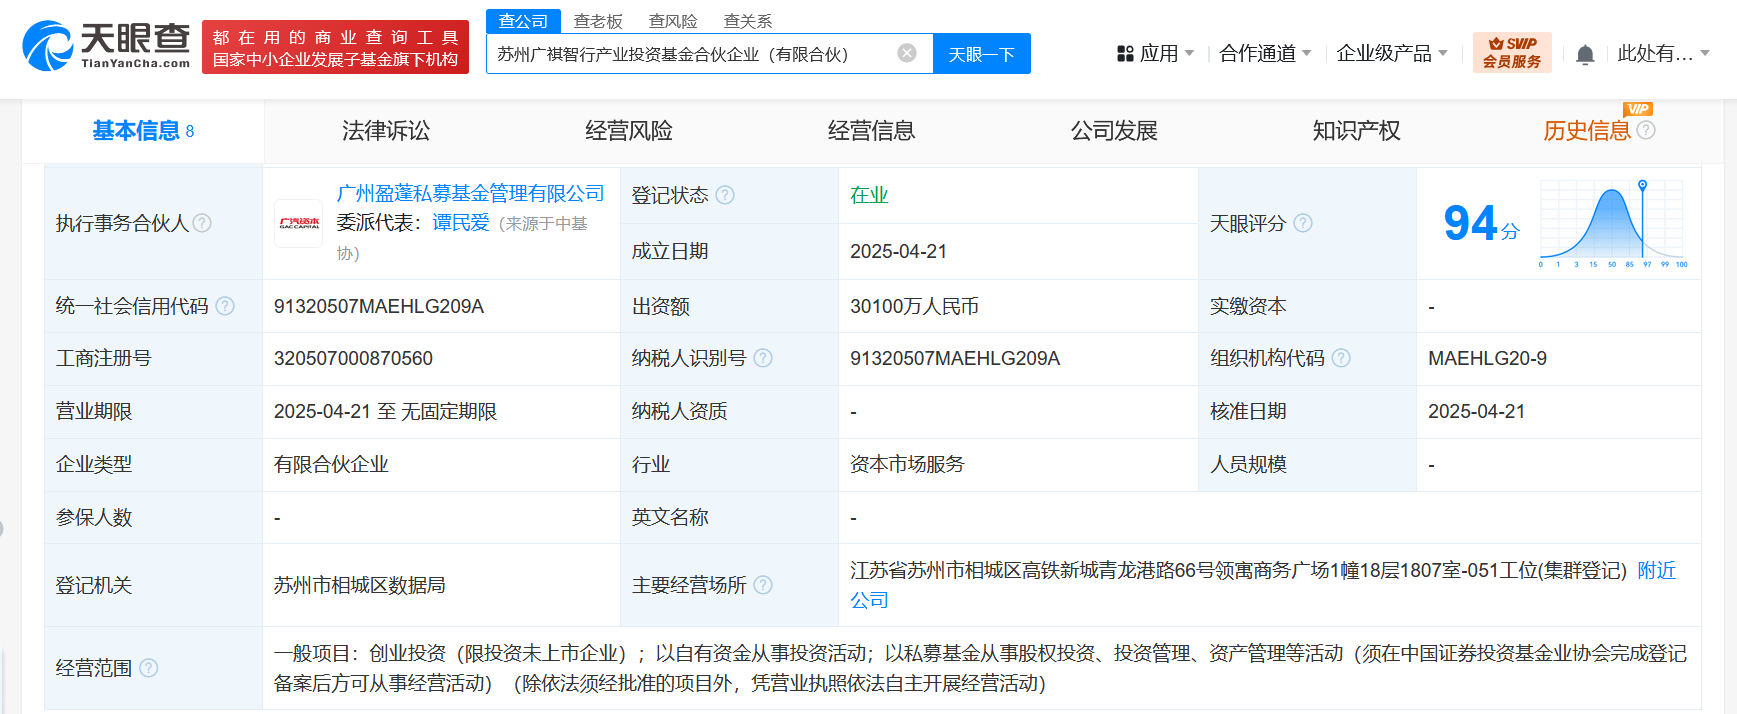Select the 资本市场服务 industry value
The height and width of the screenshot is (714, 1737).
pyautogui.click(x=907, y=464)
